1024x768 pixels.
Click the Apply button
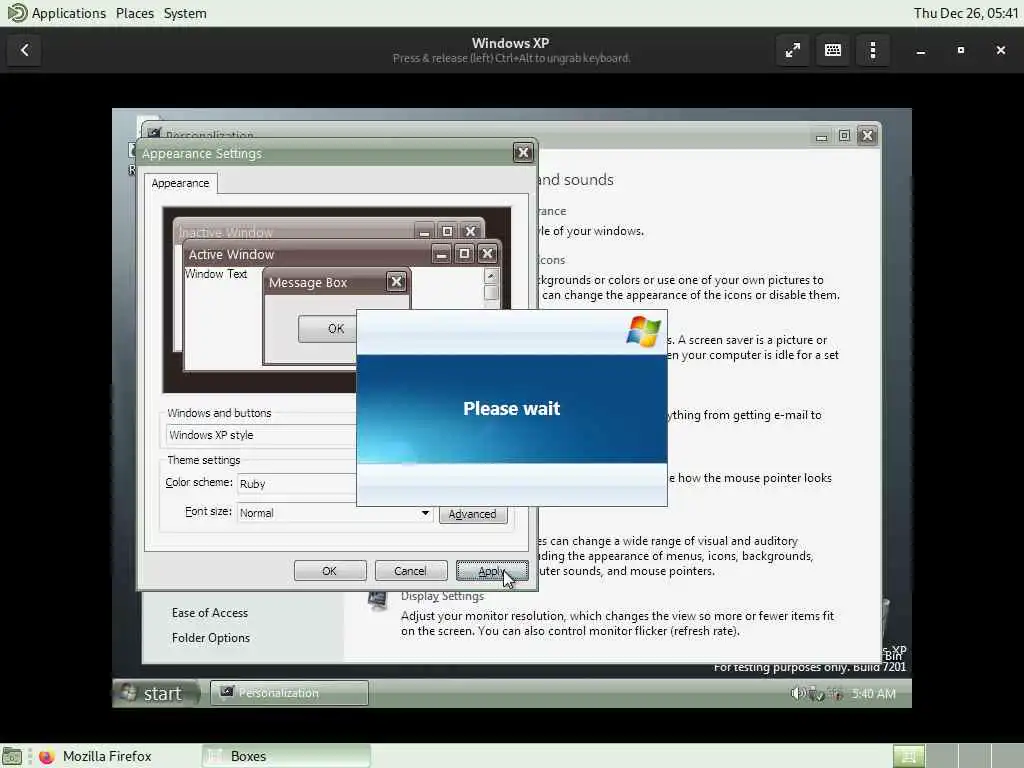coord(492,571)
